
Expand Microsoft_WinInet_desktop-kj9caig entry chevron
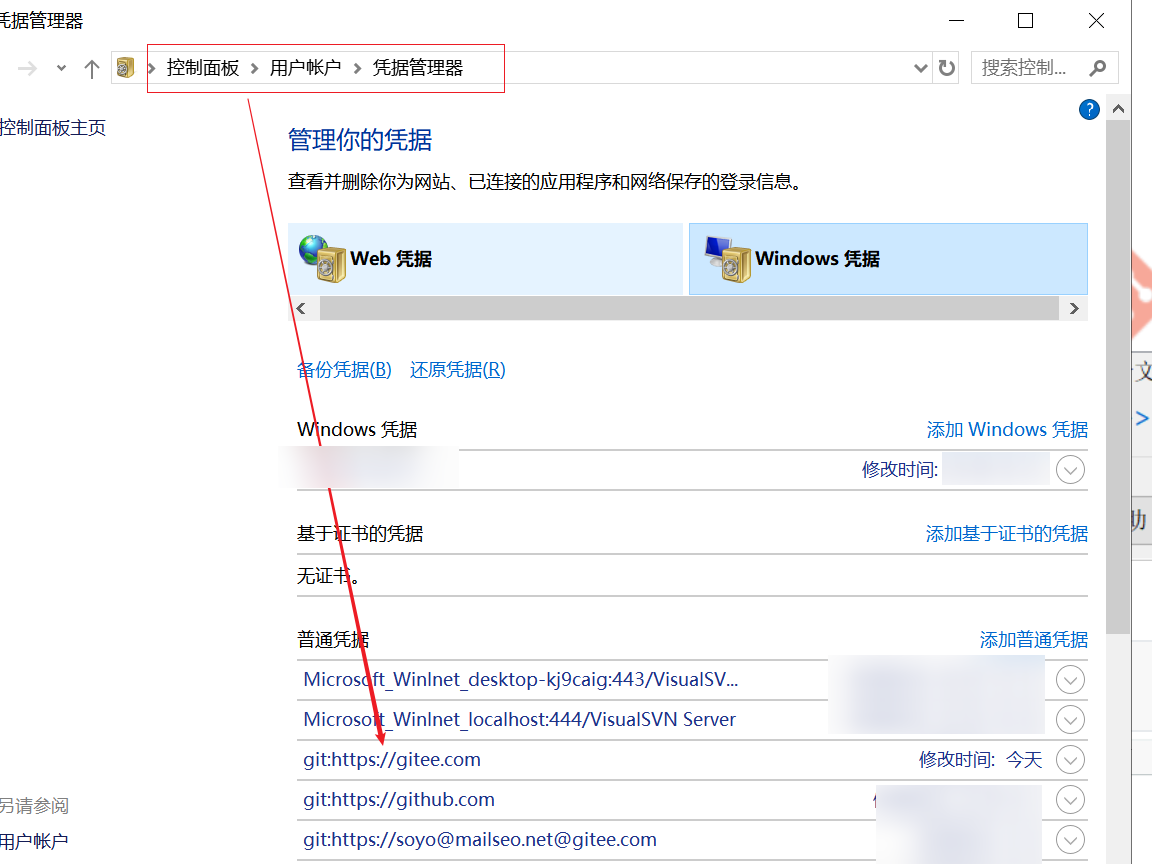pos(1070,680)
